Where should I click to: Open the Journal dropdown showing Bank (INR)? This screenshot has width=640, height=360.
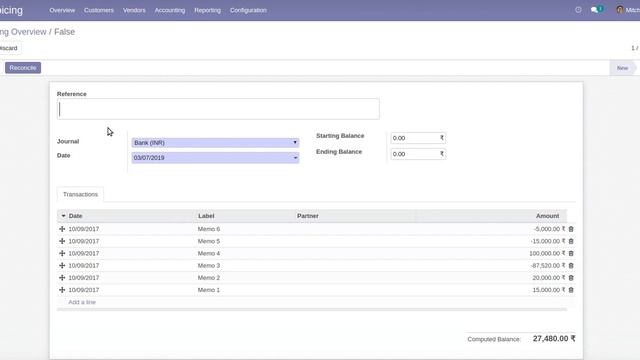[x=215, y=143]
